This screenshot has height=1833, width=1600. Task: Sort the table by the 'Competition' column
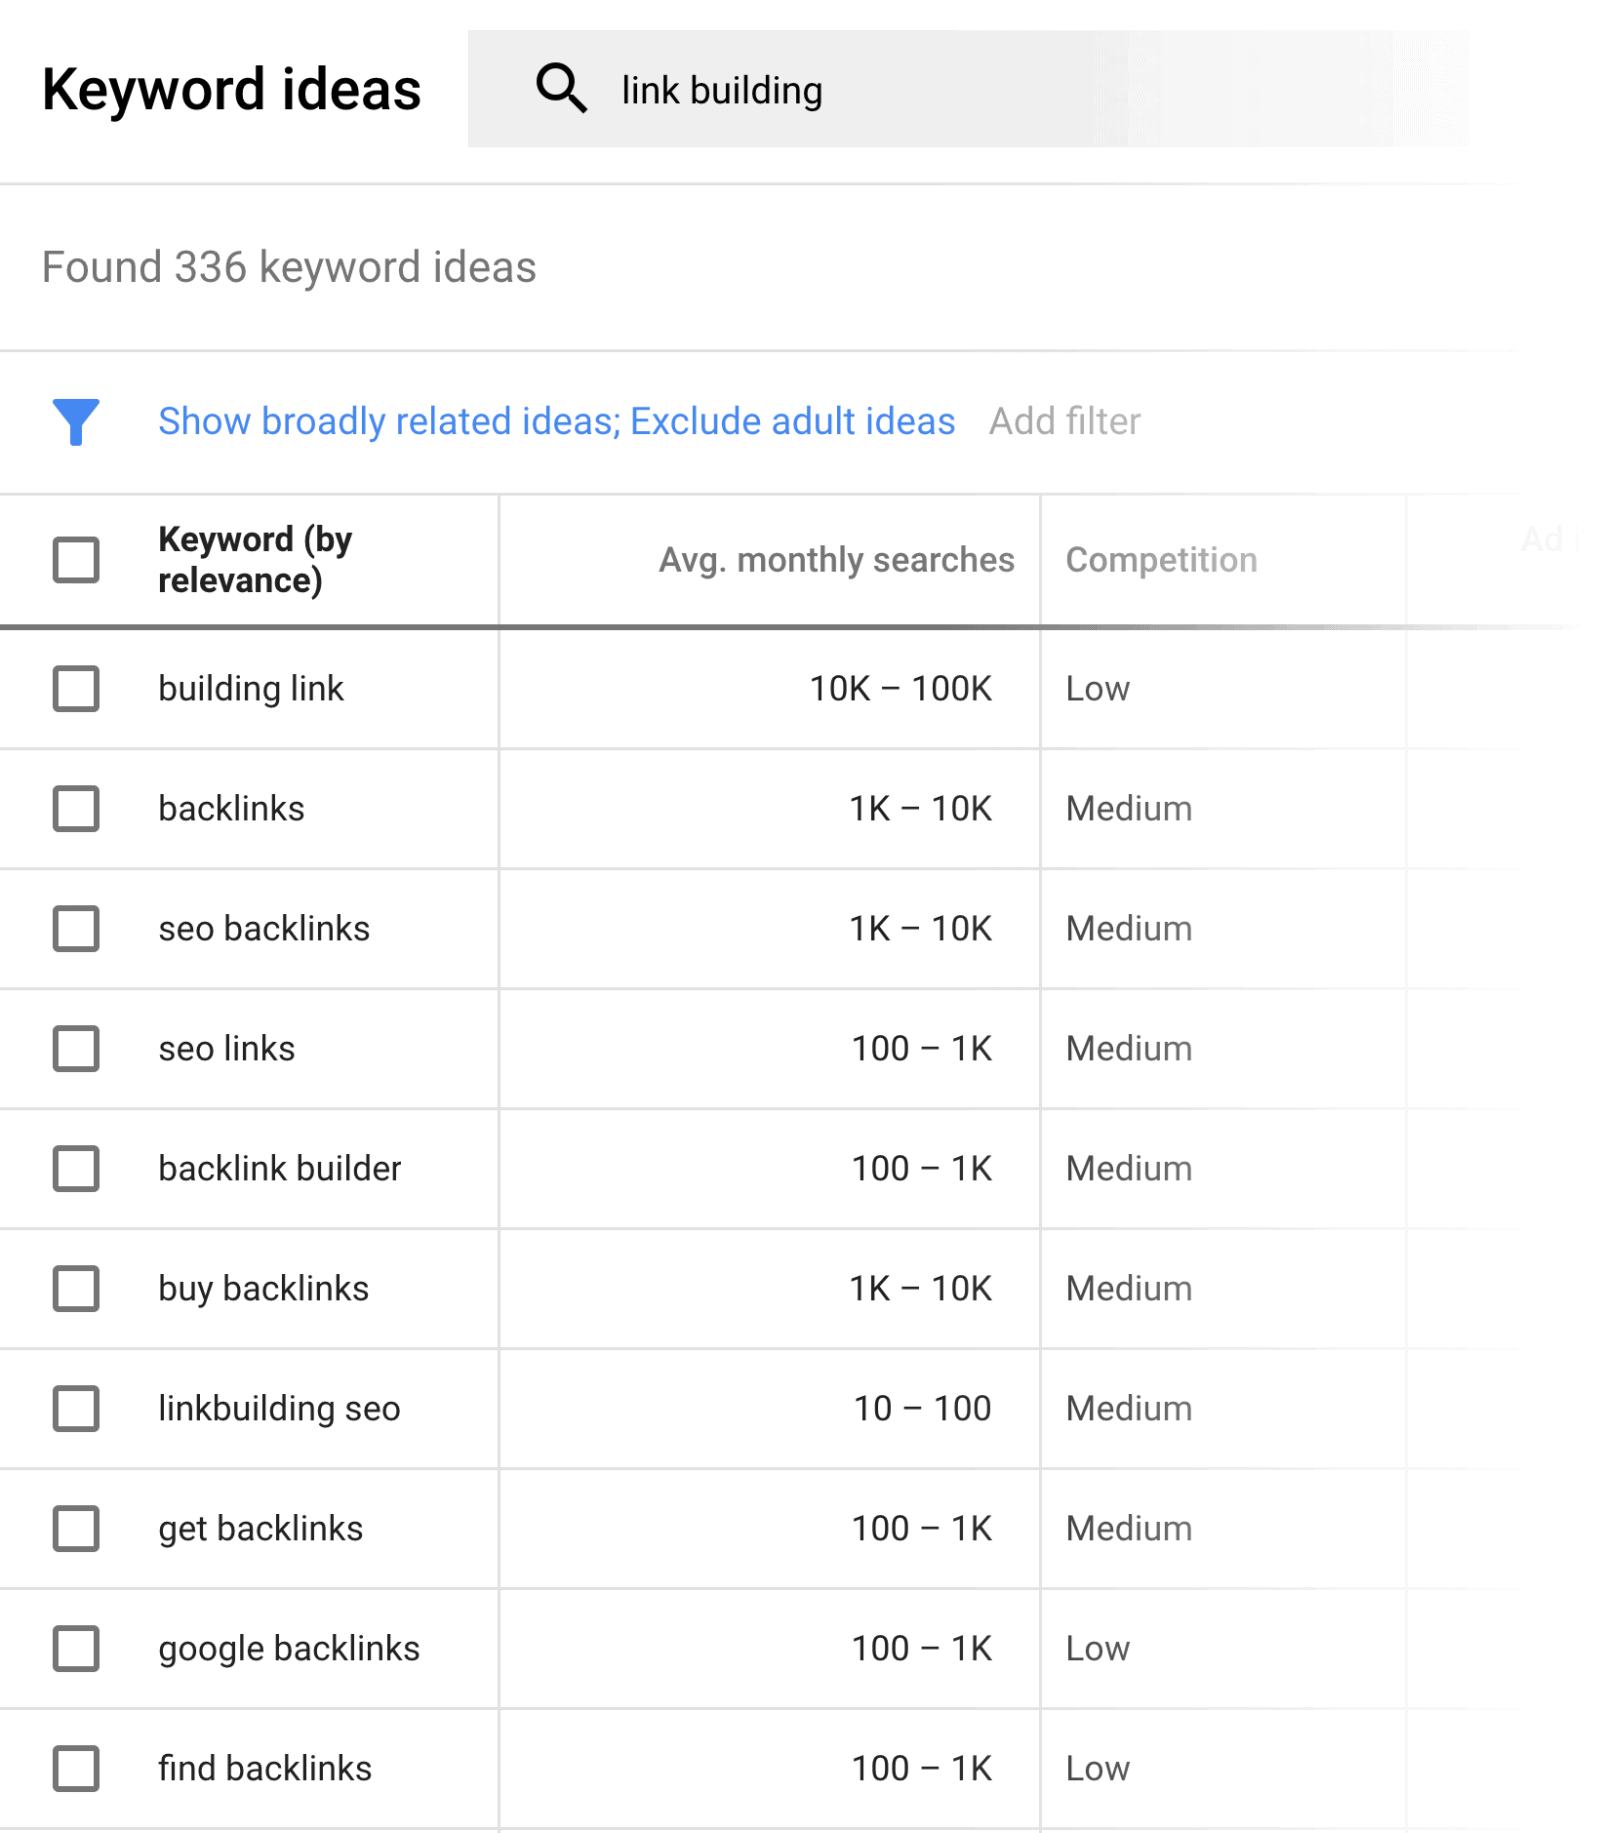tap(1162, 560)
